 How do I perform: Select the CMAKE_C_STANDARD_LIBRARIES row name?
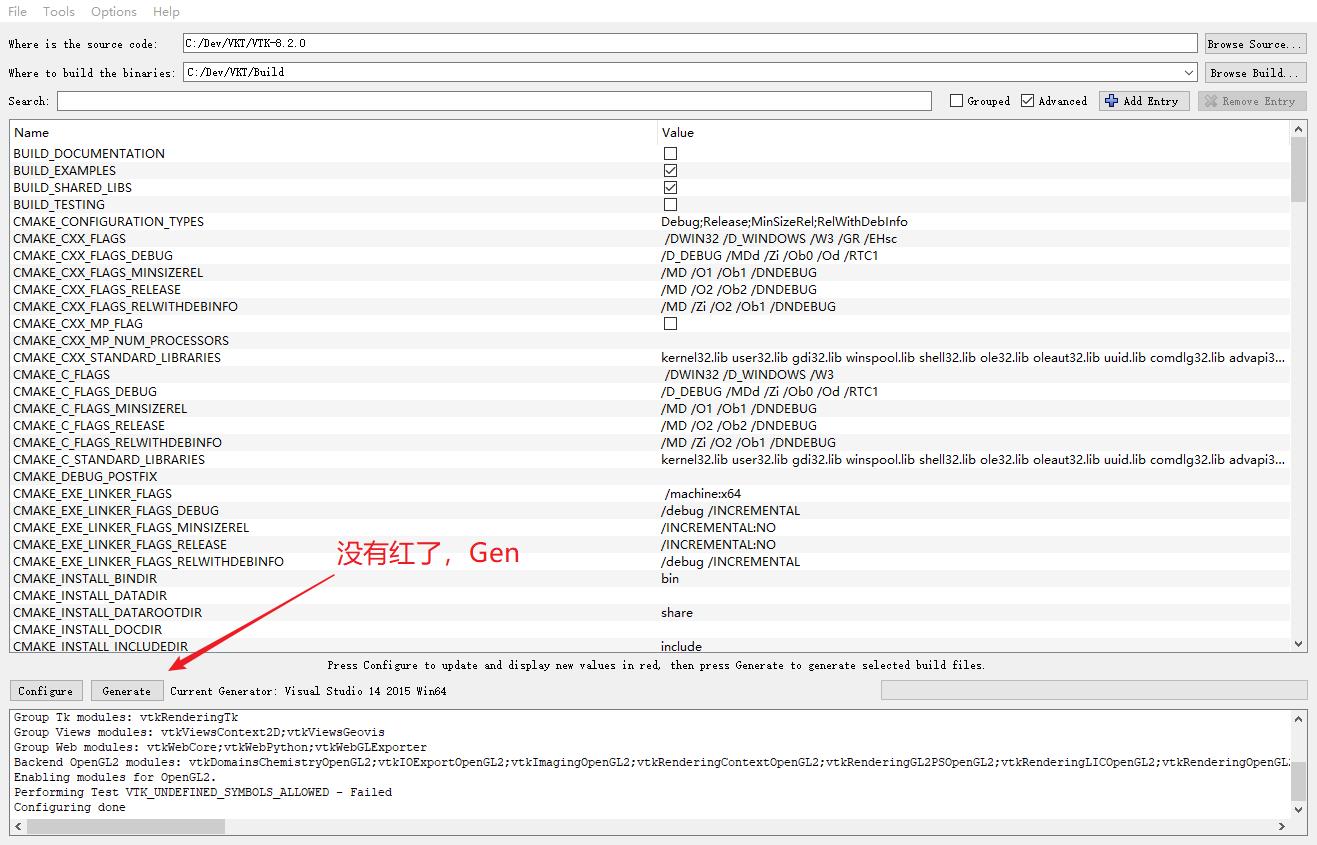point(109,459)
